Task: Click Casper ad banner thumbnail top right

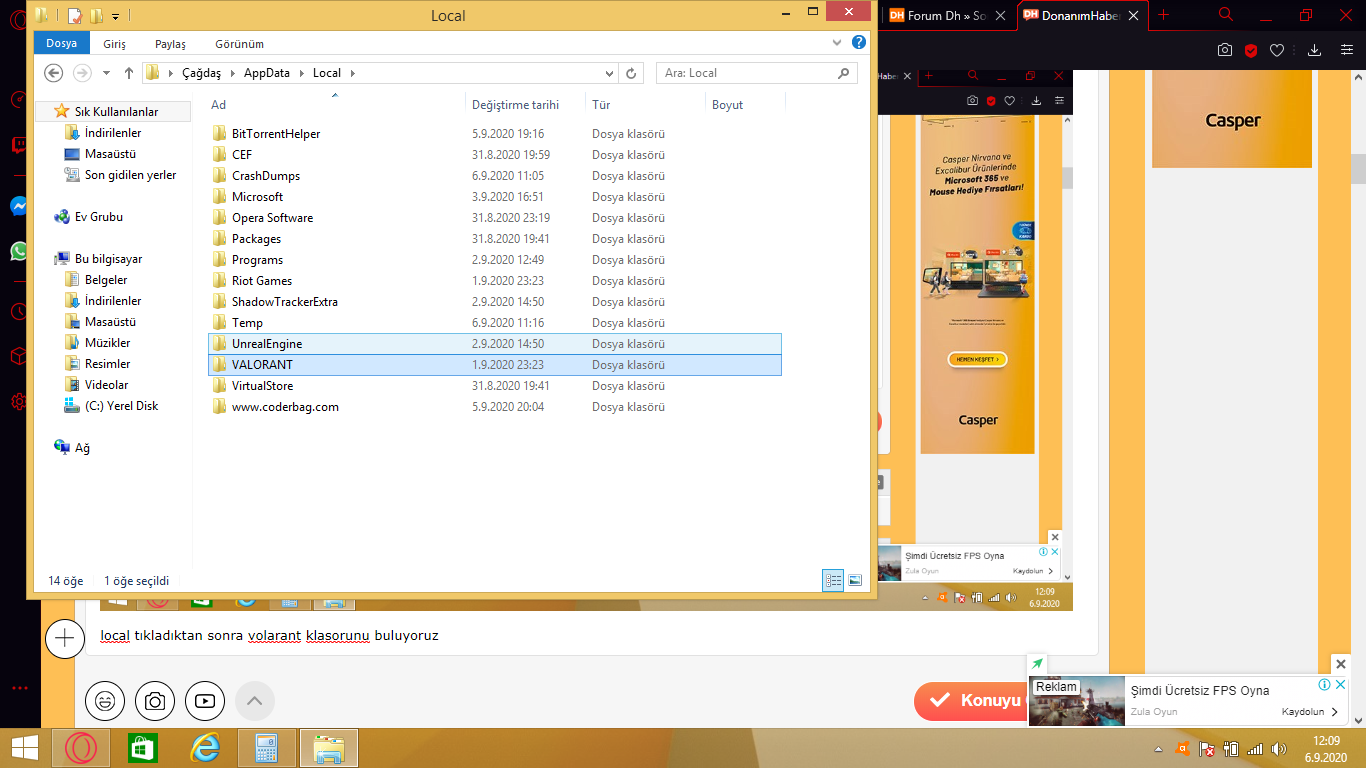Action: pos(1232,119)
